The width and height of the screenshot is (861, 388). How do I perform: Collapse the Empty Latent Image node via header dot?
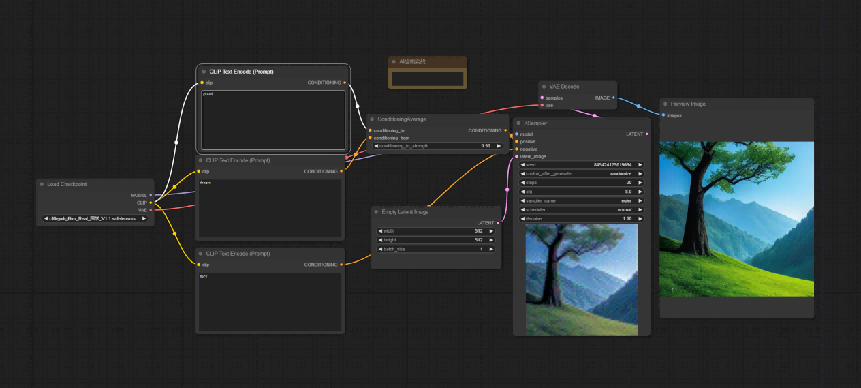[x=377, y=212]
